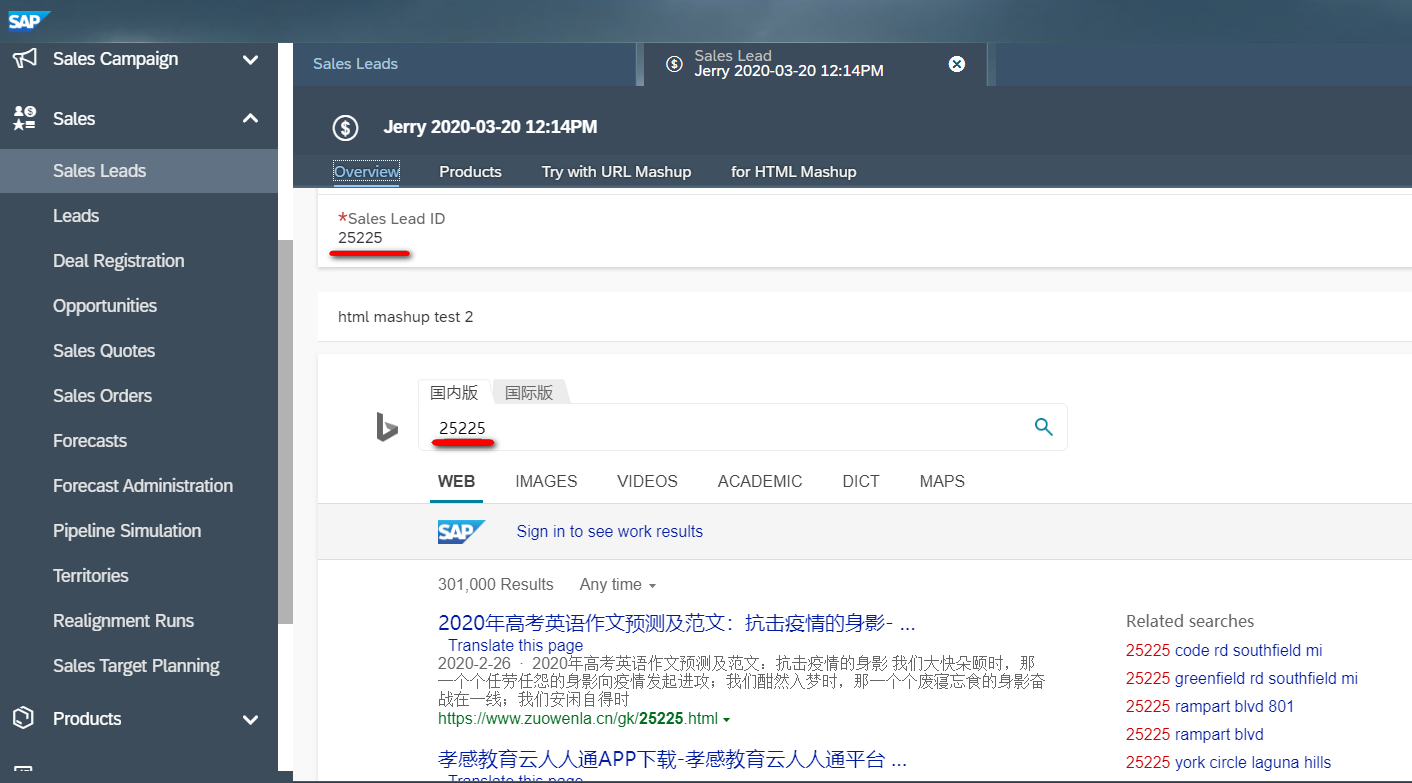This screenshot has width=1412, height=783.
Task: Click the sidebar vertical scrollbar
Action: point(285,432)
